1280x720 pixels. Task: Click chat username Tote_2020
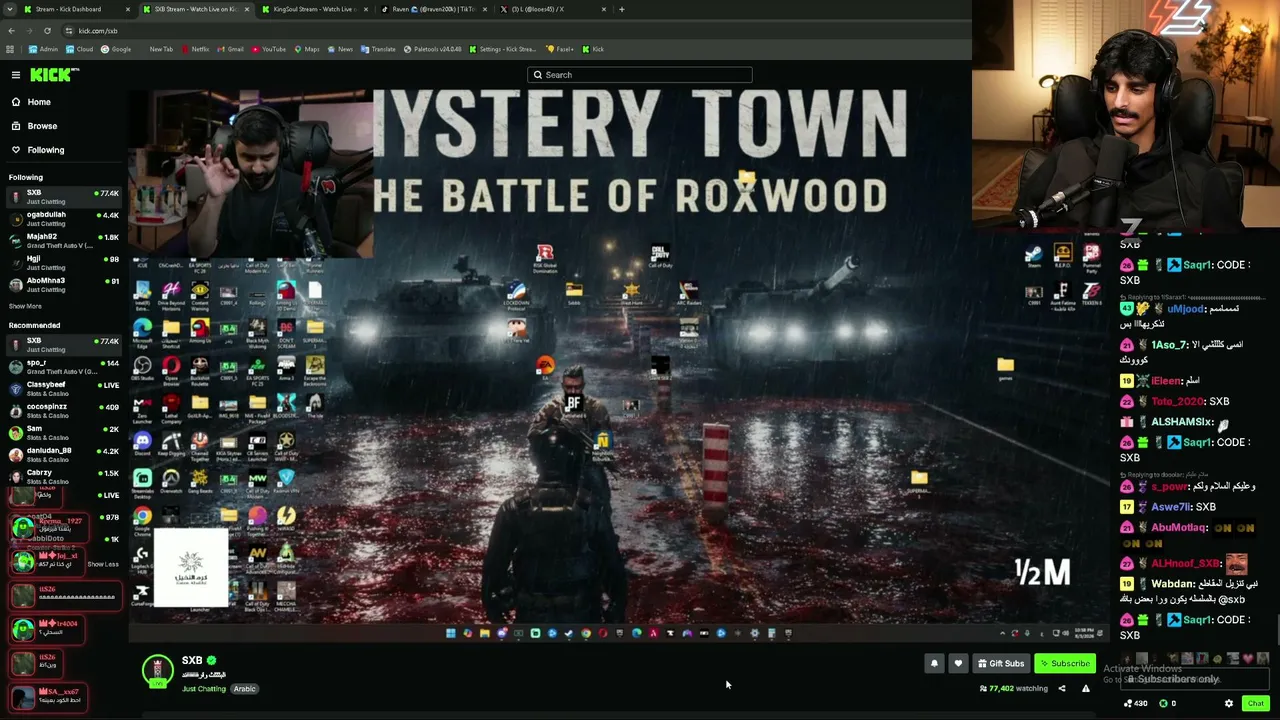click(1178, 401)
